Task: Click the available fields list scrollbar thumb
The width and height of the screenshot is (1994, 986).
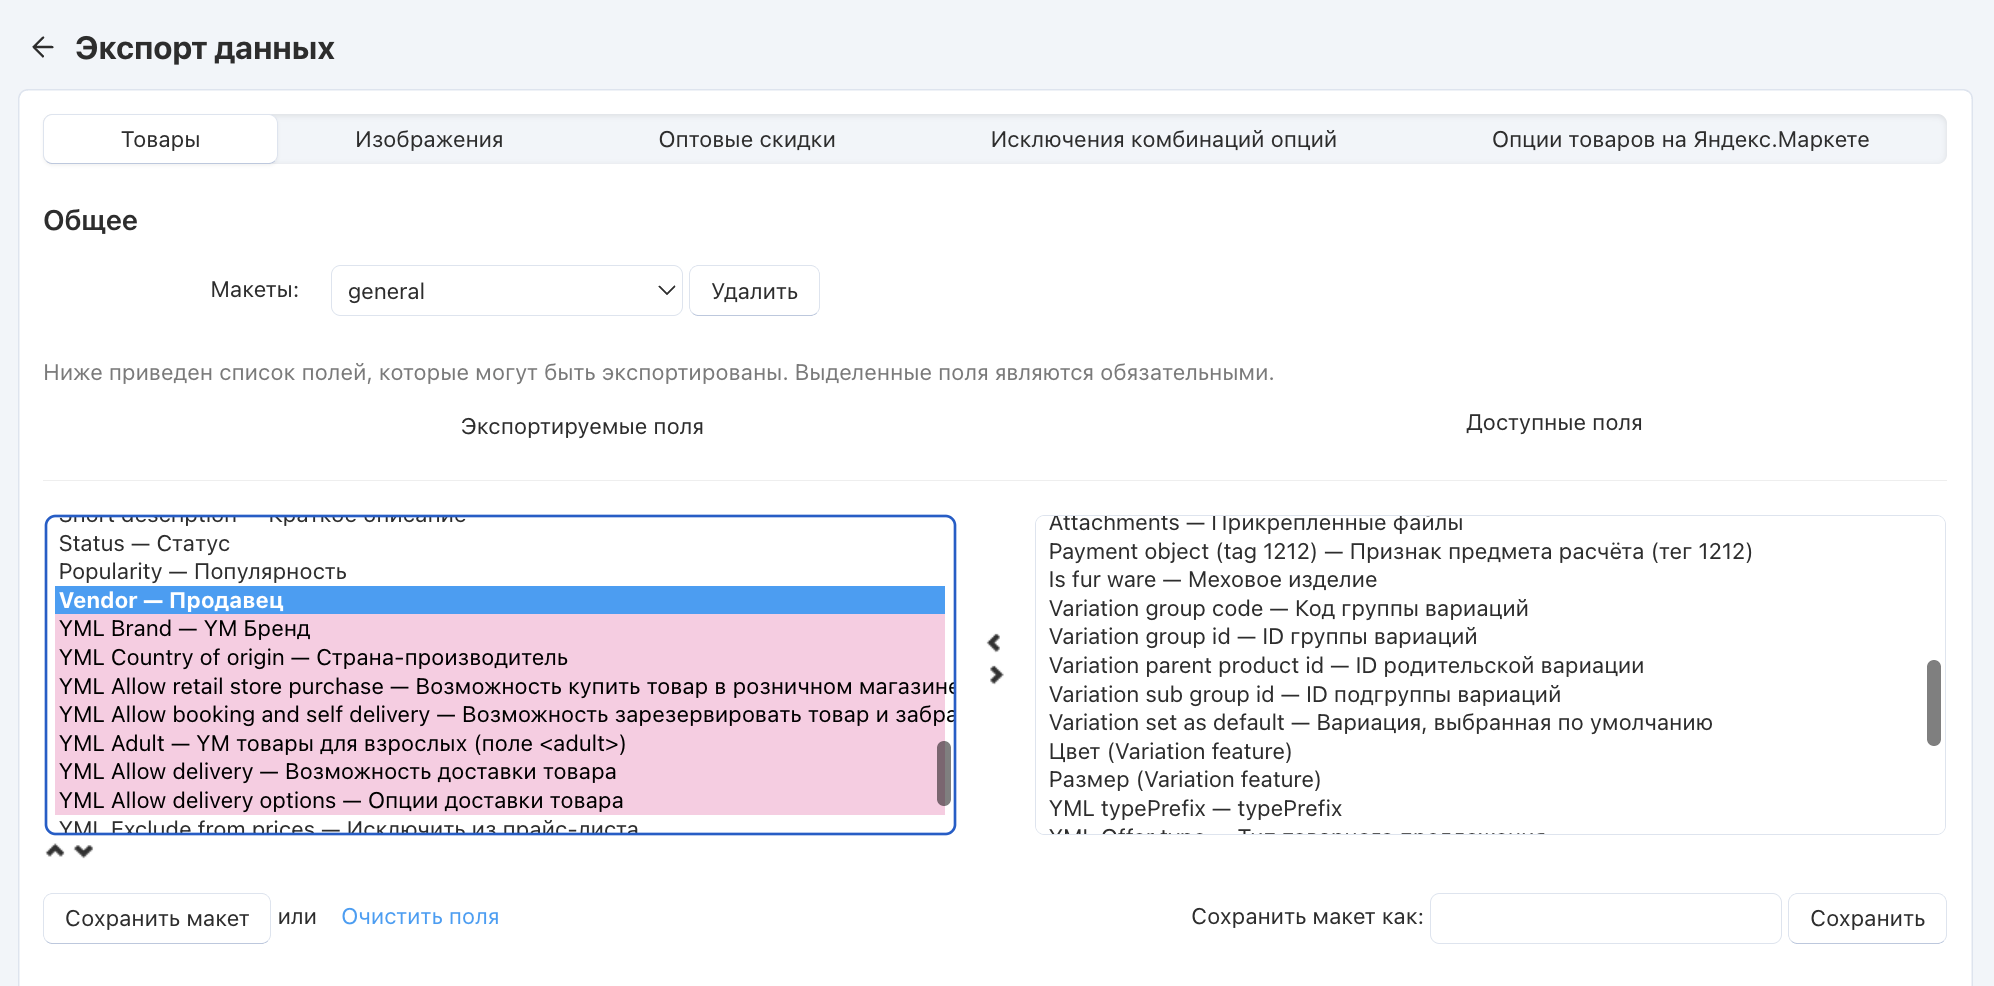Action: [x=1933, y=702]
